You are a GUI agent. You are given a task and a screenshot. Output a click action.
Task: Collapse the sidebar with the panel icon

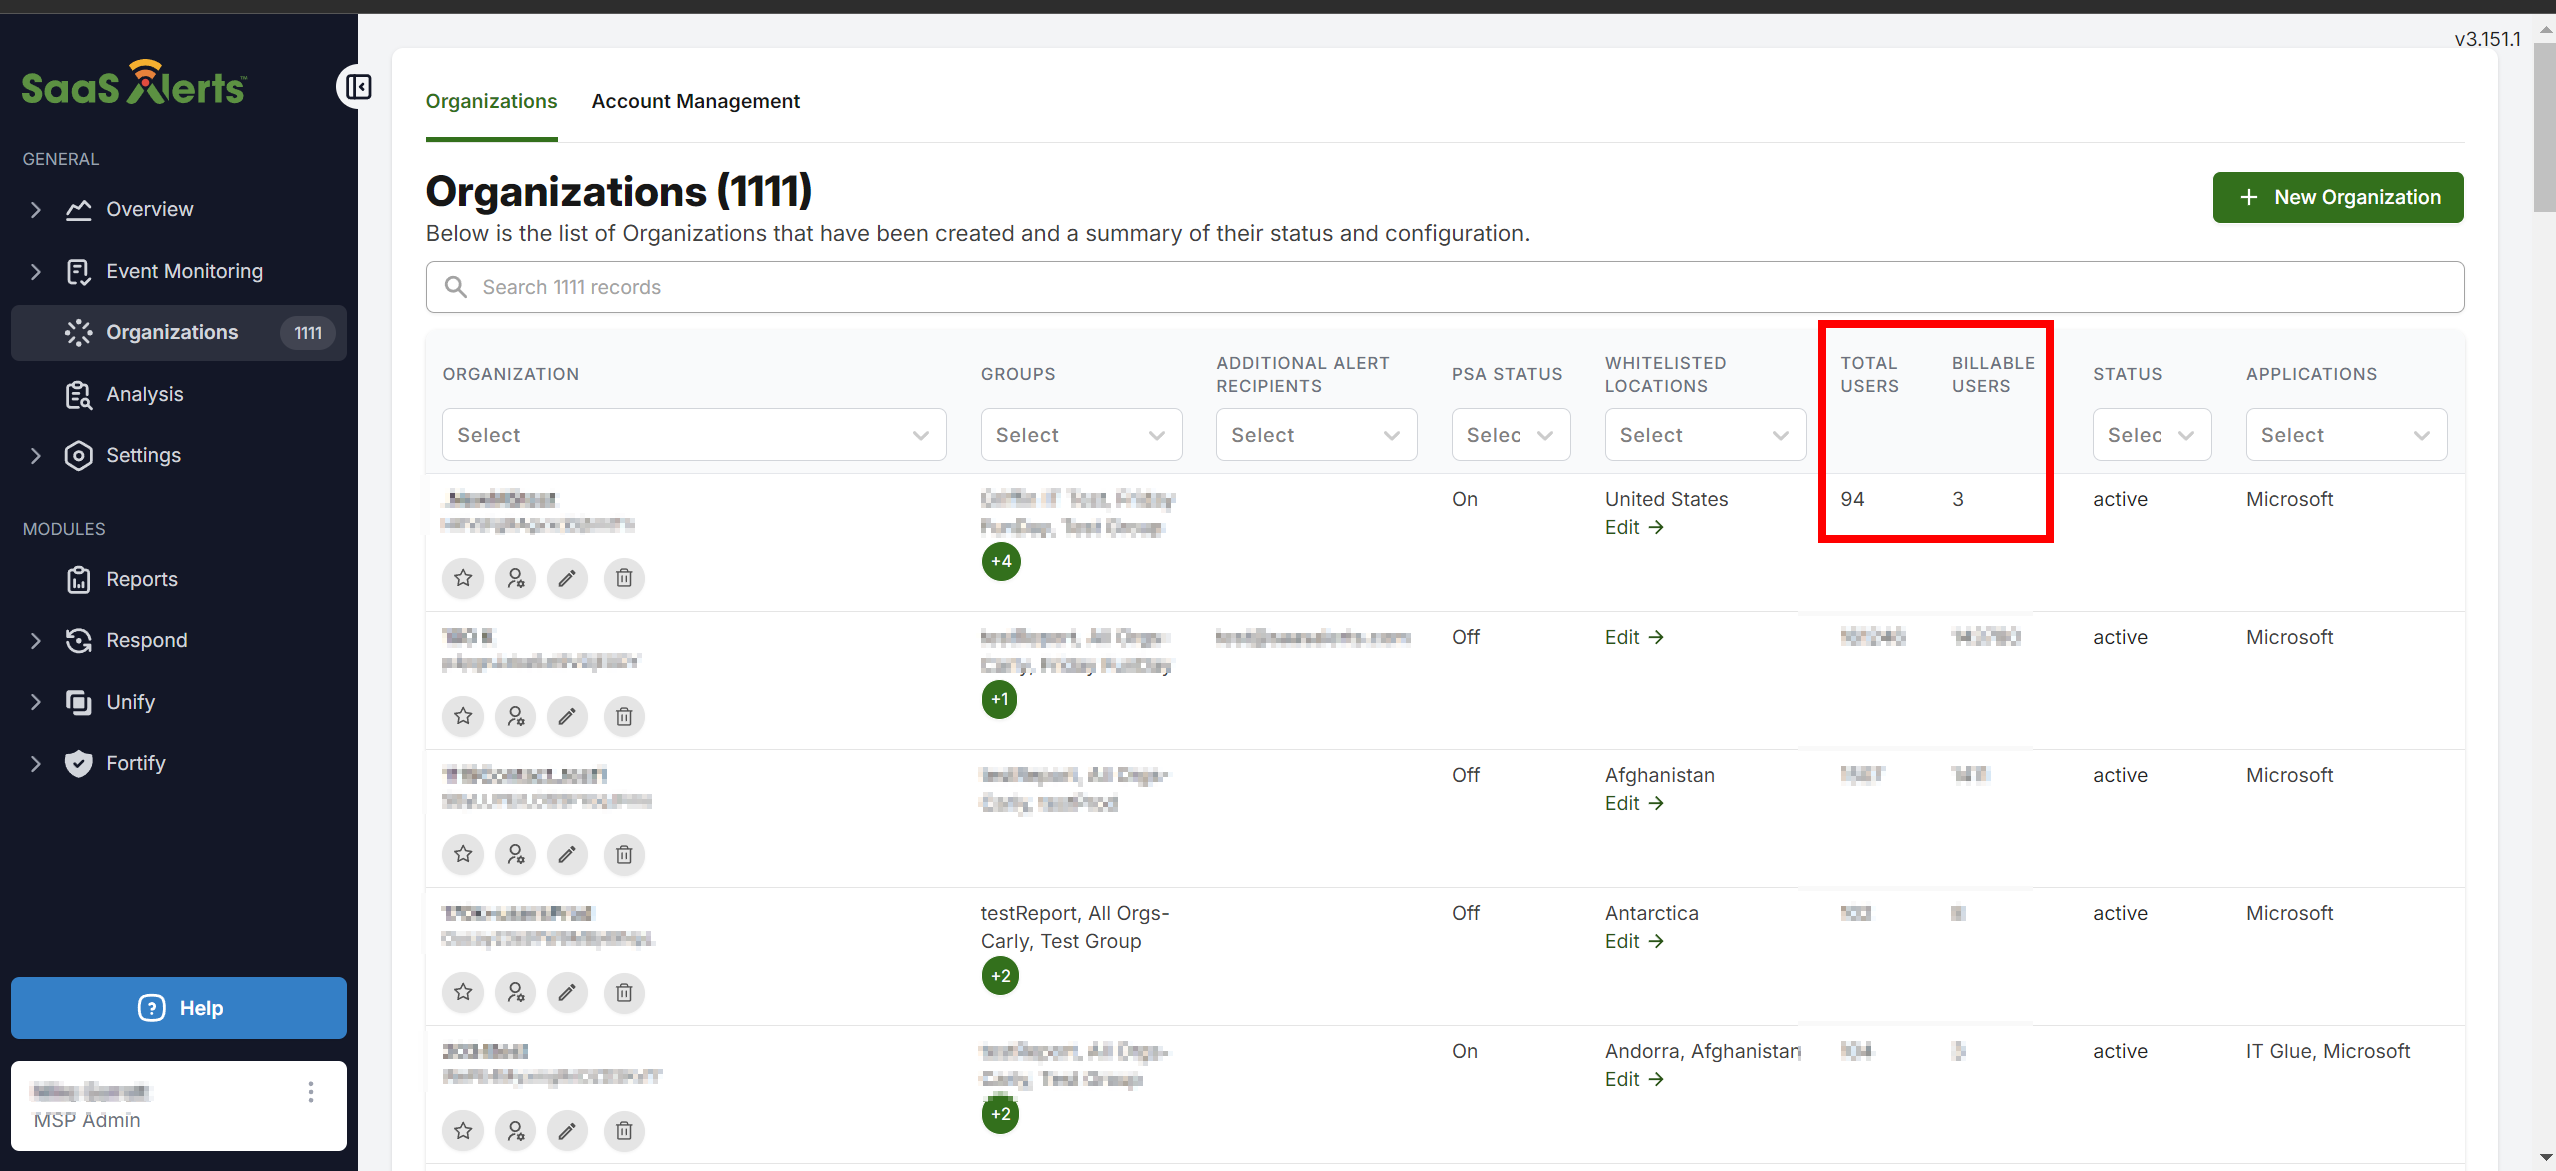pyautogui.click(x=357, y=88)
